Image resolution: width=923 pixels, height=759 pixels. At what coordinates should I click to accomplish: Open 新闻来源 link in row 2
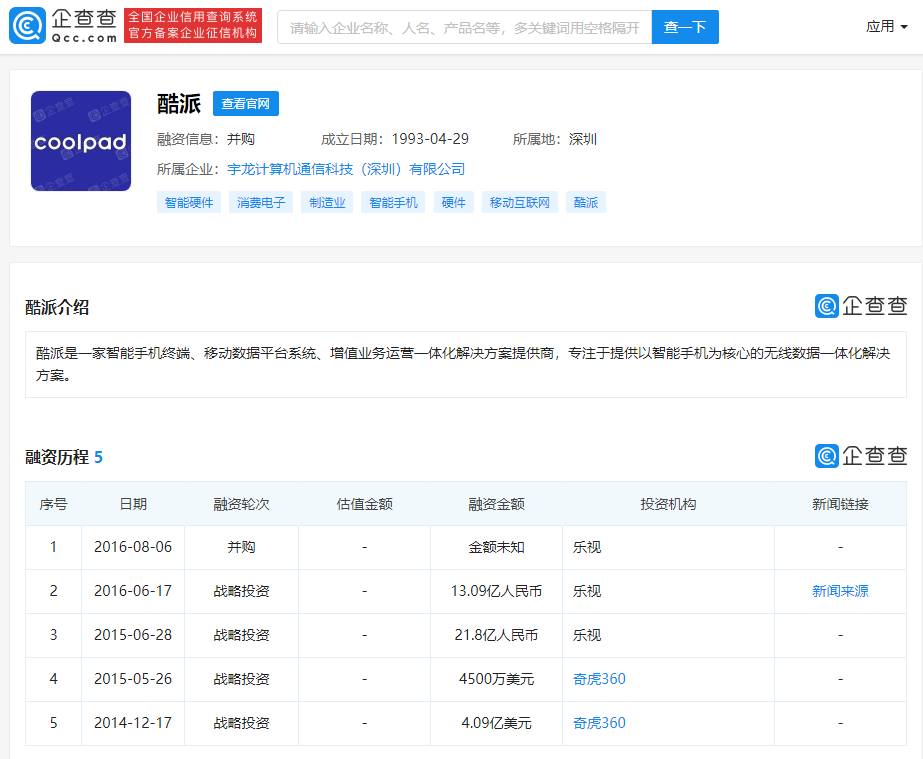(840, 591)
